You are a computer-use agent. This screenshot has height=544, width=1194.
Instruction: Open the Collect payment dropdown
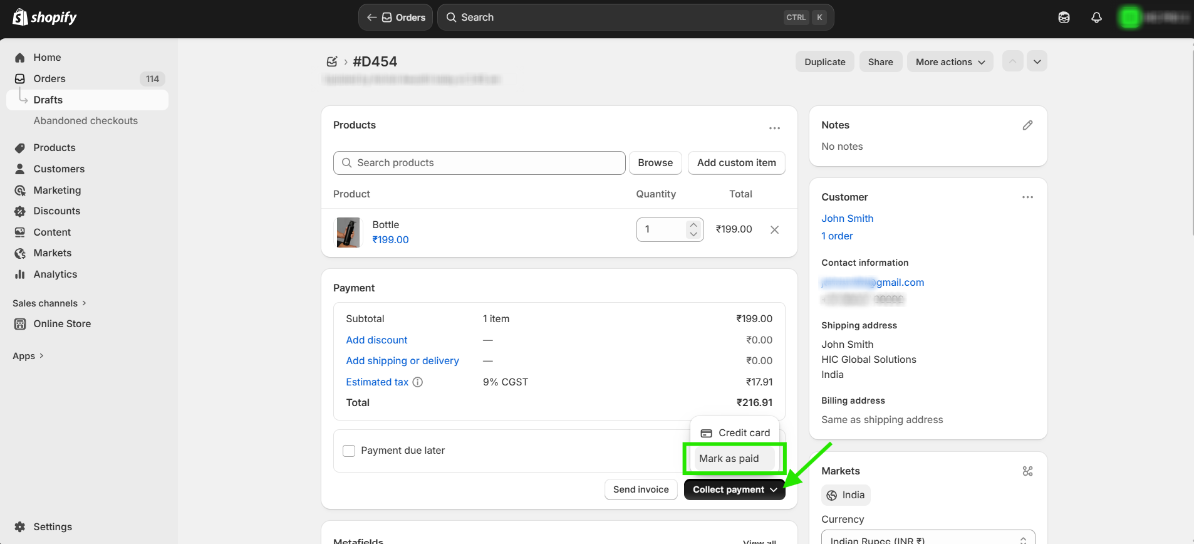735,490
